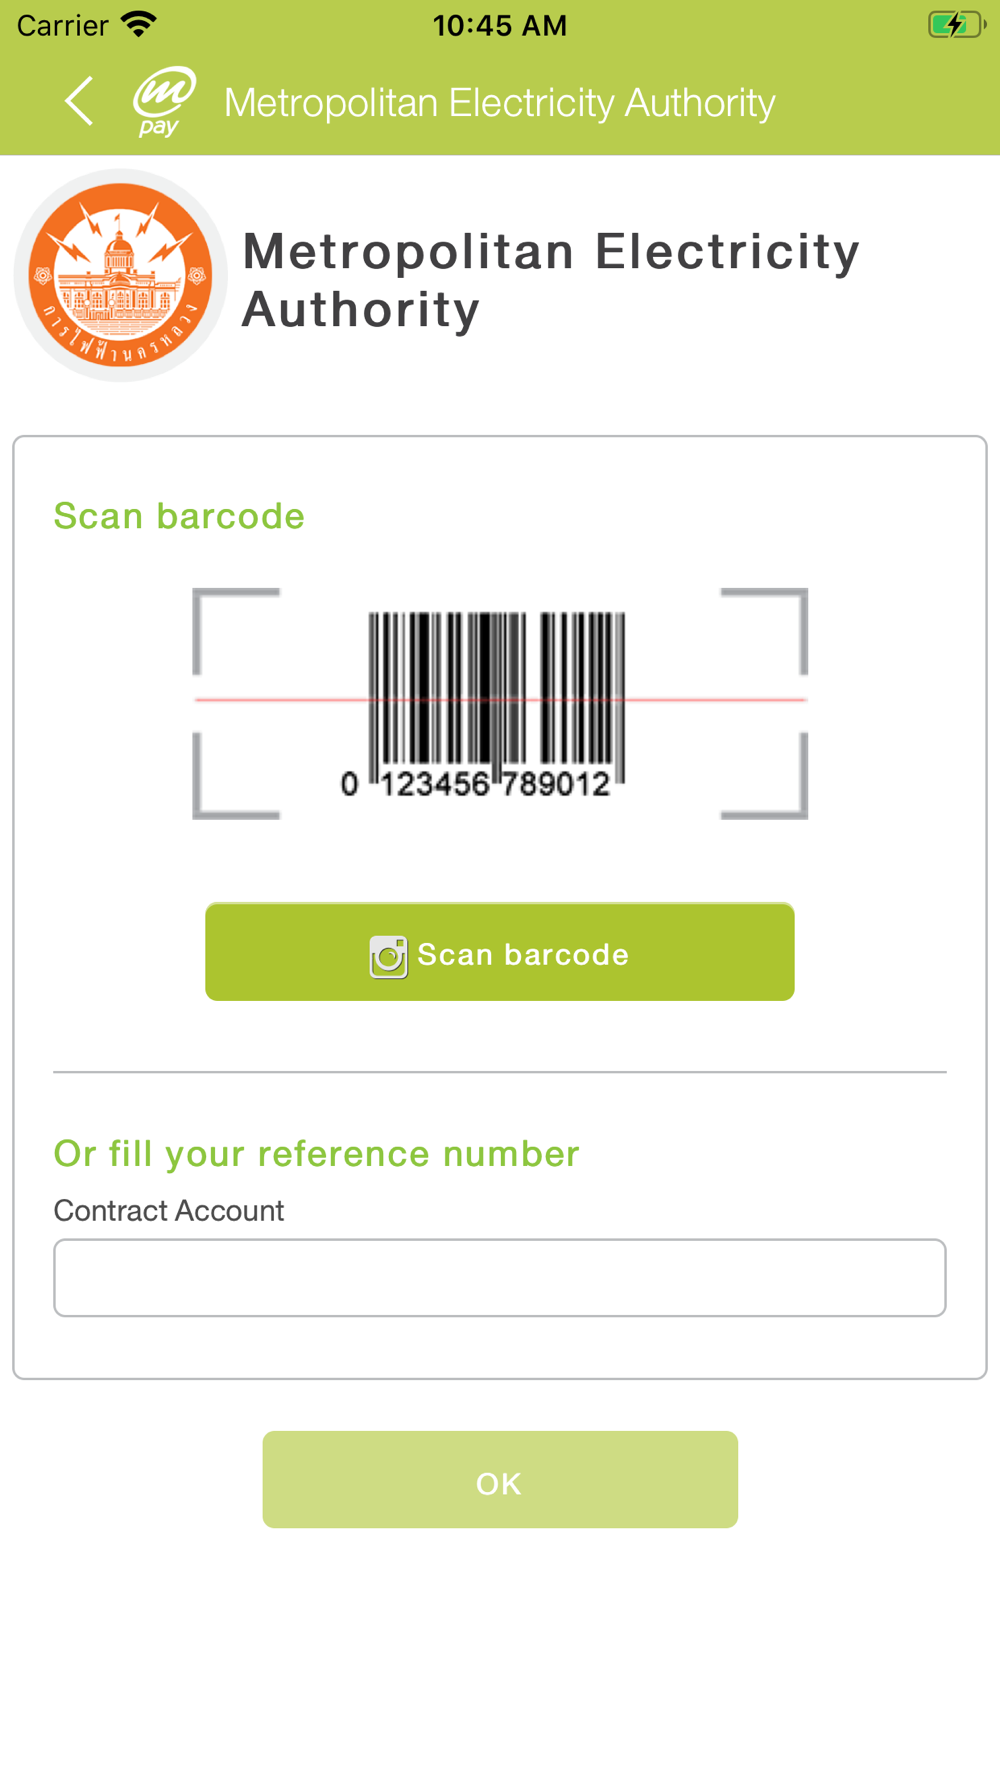The width and height of the screenshot is (1000, 1778).
Task: Focus the Contract Account input field
Action: (500, 1277)
